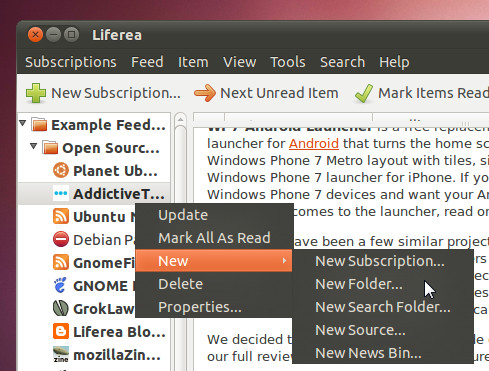This screenshot has height=371, width=489.
Task: Click the AddictiveTips feed icon
Action: click(61, 193)
